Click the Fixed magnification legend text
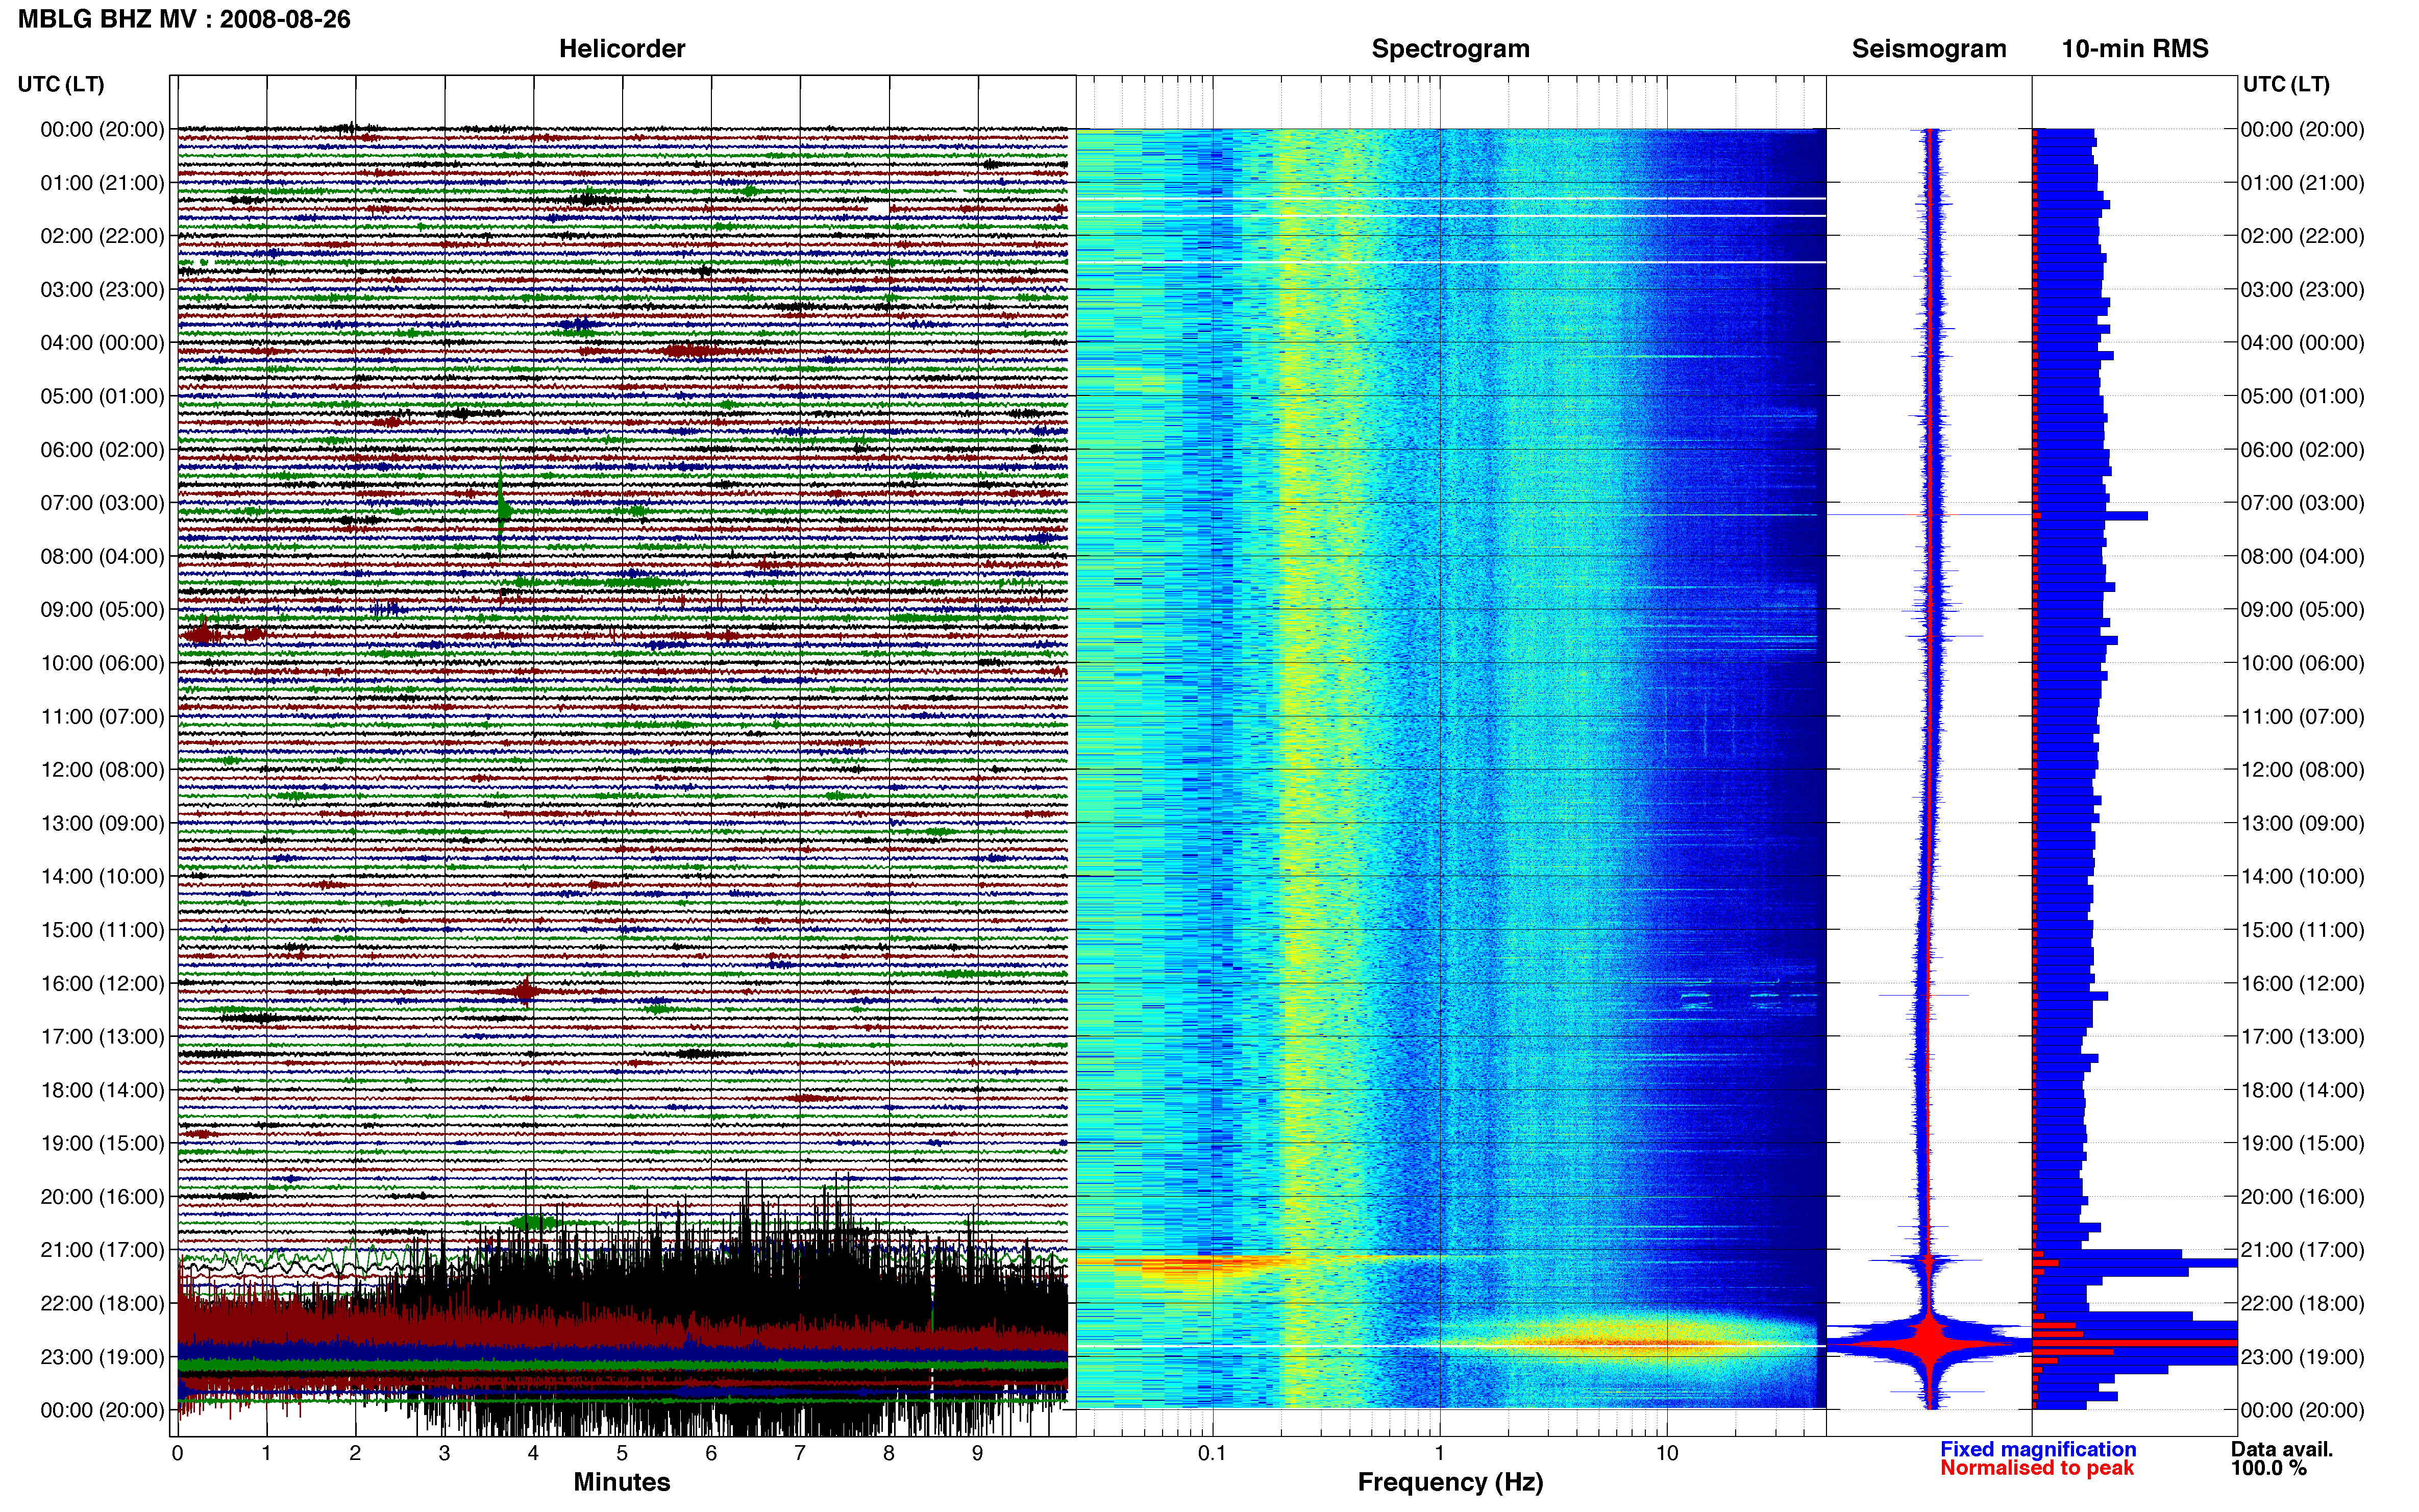The image size is (2419, 1512). coord(2037,1449)
